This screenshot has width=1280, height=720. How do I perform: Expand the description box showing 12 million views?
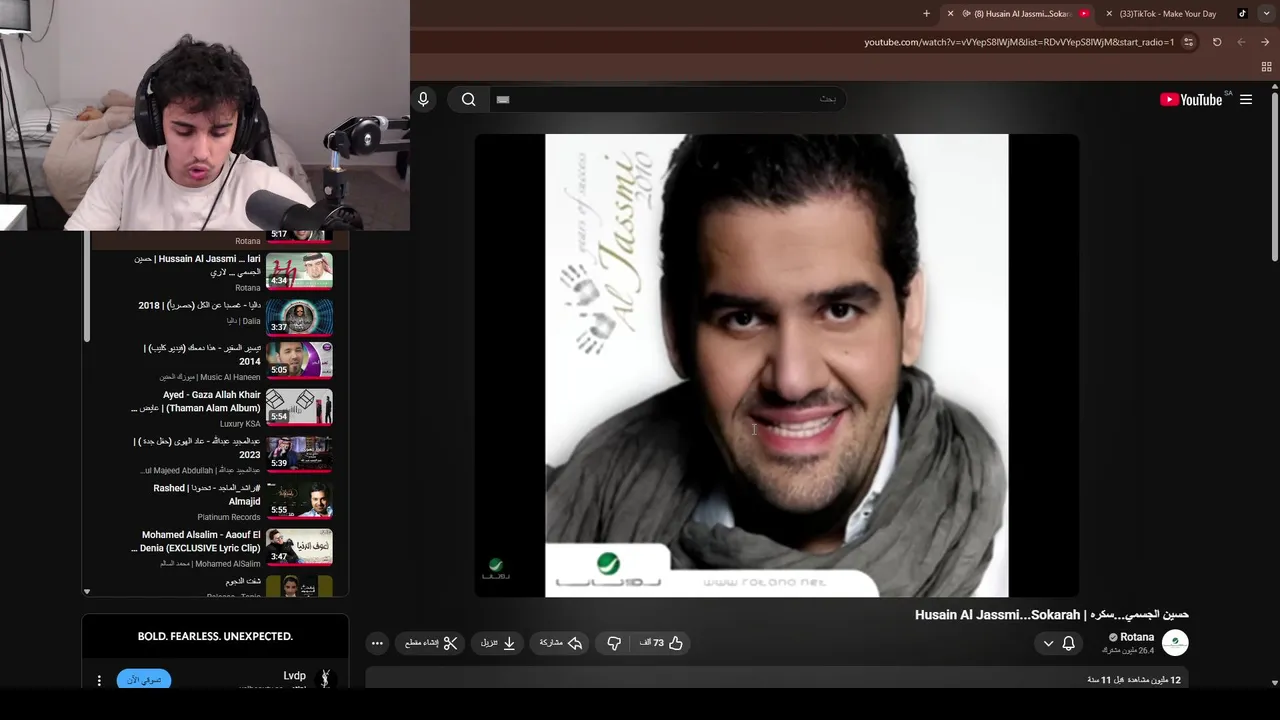[778, 680]
